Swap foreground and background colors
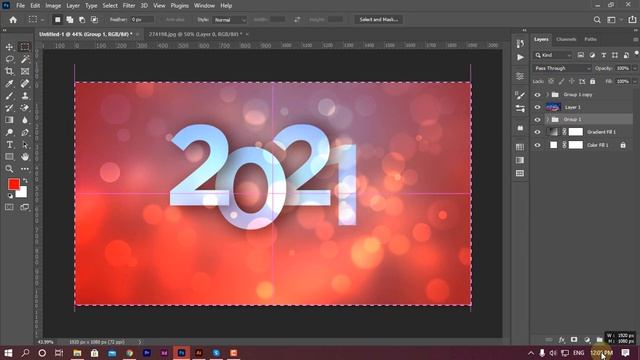Screen dimensions: 640x360 [25, 180]
